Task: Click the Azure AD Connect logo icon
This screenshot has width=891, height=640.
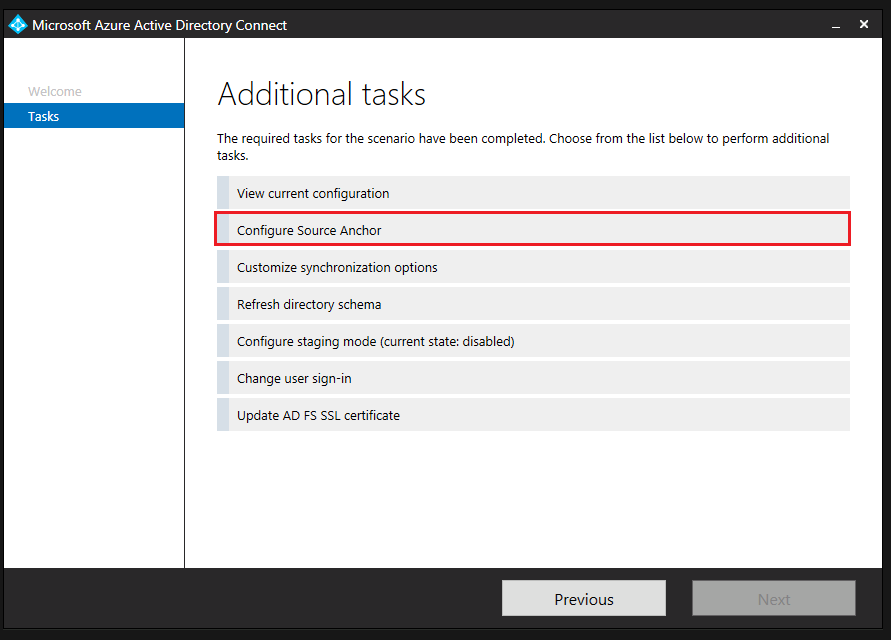Action: (x=17, y=24)
